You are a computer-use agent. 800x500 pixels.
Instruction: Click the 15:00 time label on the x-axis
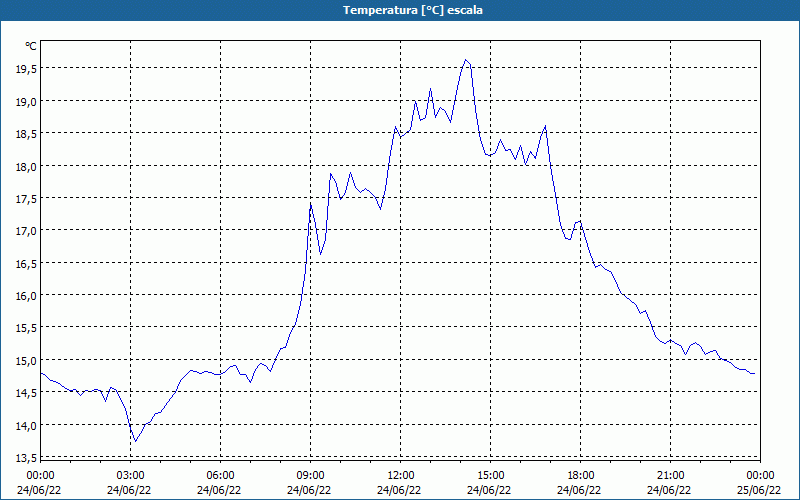[490, 476]
